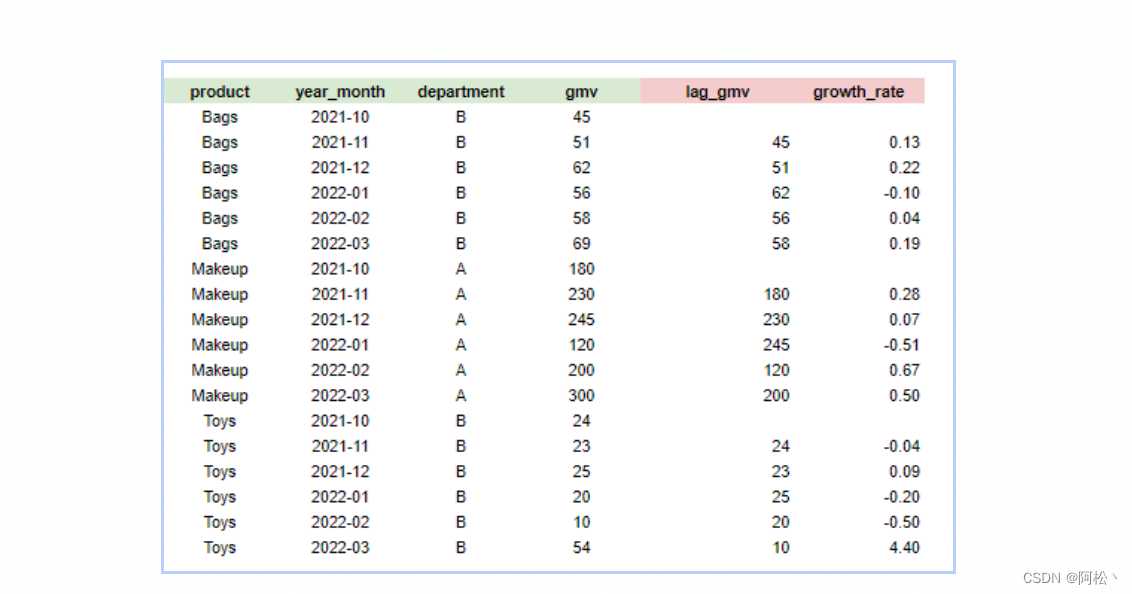Select year_month 2021-11 in Toys row

[340, 446]
